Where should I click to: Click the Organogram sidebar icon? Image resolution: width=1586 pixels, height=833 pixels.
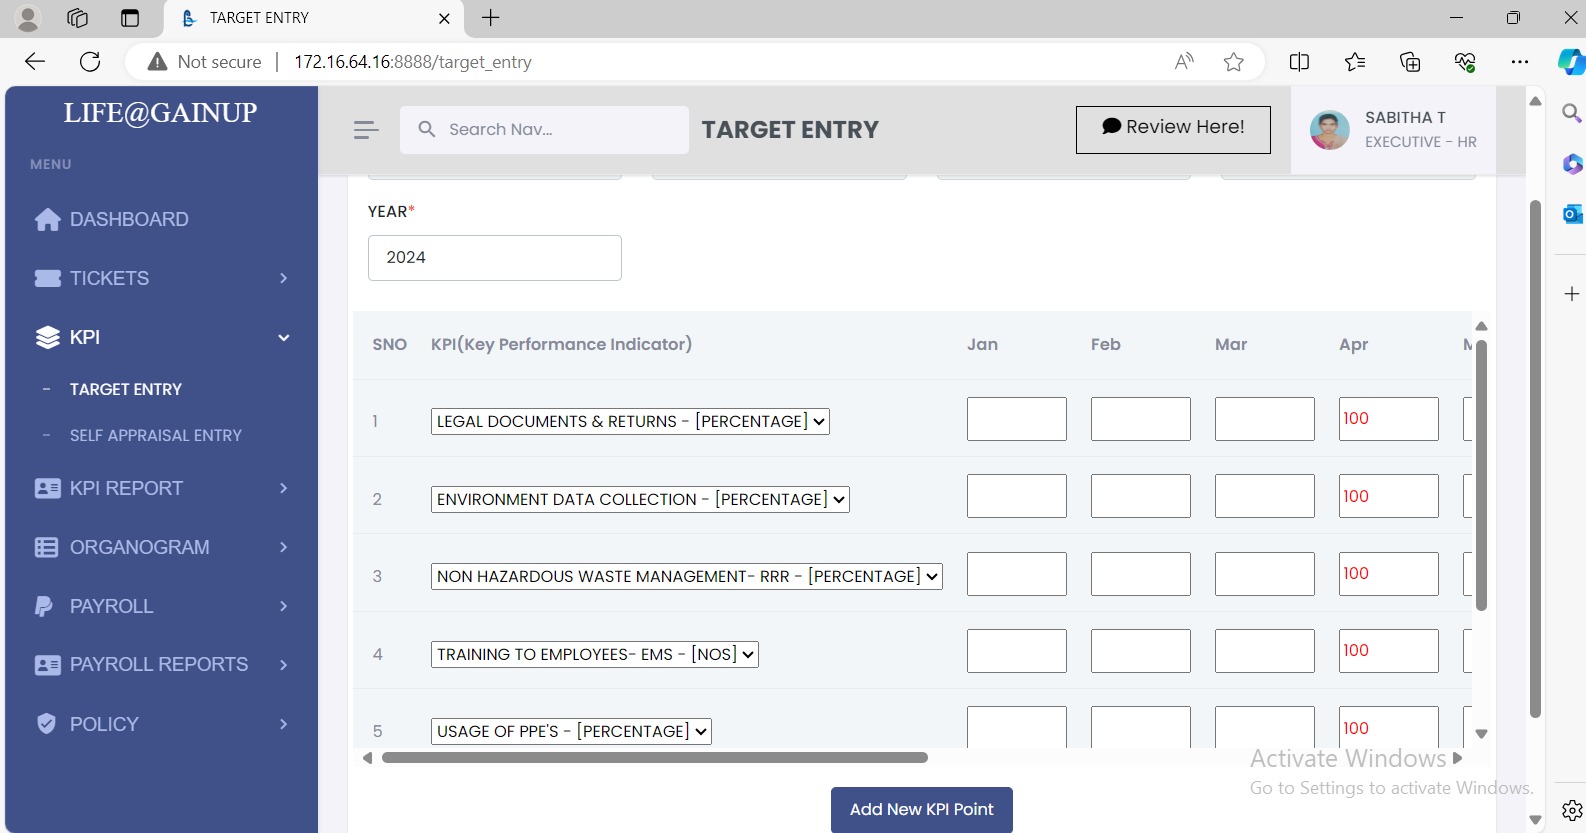pyautogui.click(x=46, y=547)
